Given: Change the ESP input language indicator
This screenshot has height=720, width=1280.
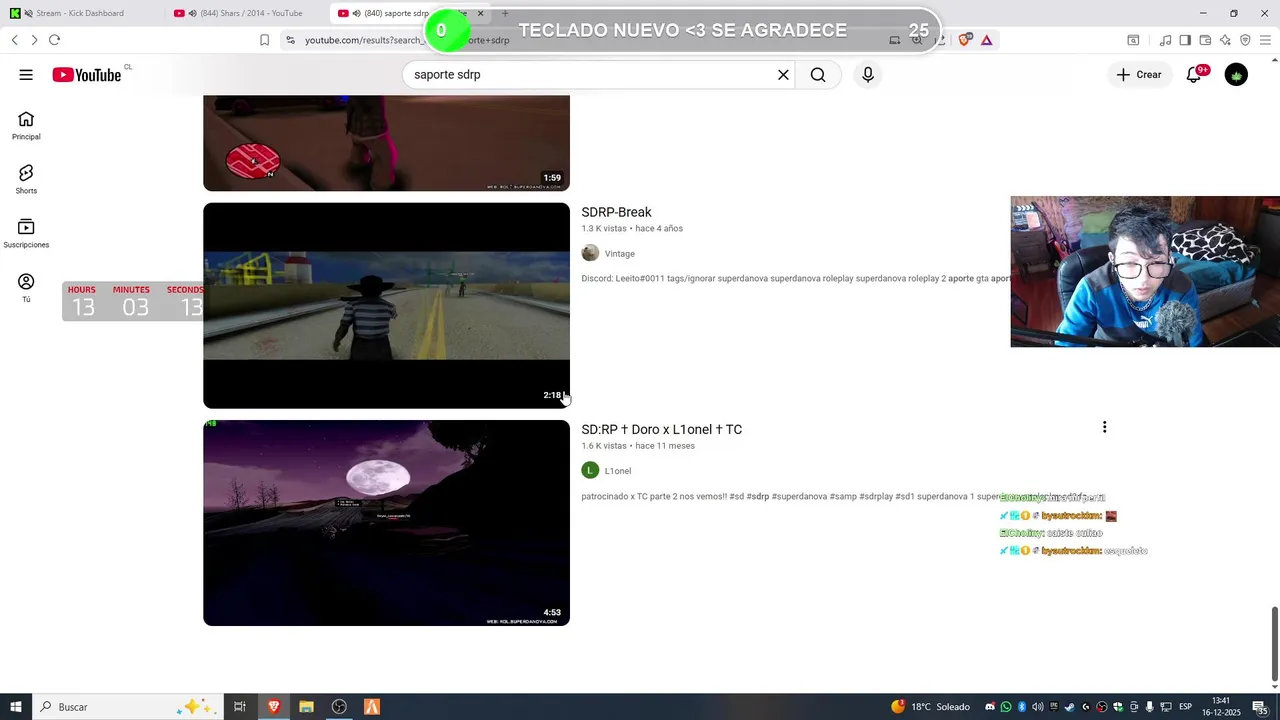Looking at the screenshot, I should pyautogui.click(x=1185, y=707).
